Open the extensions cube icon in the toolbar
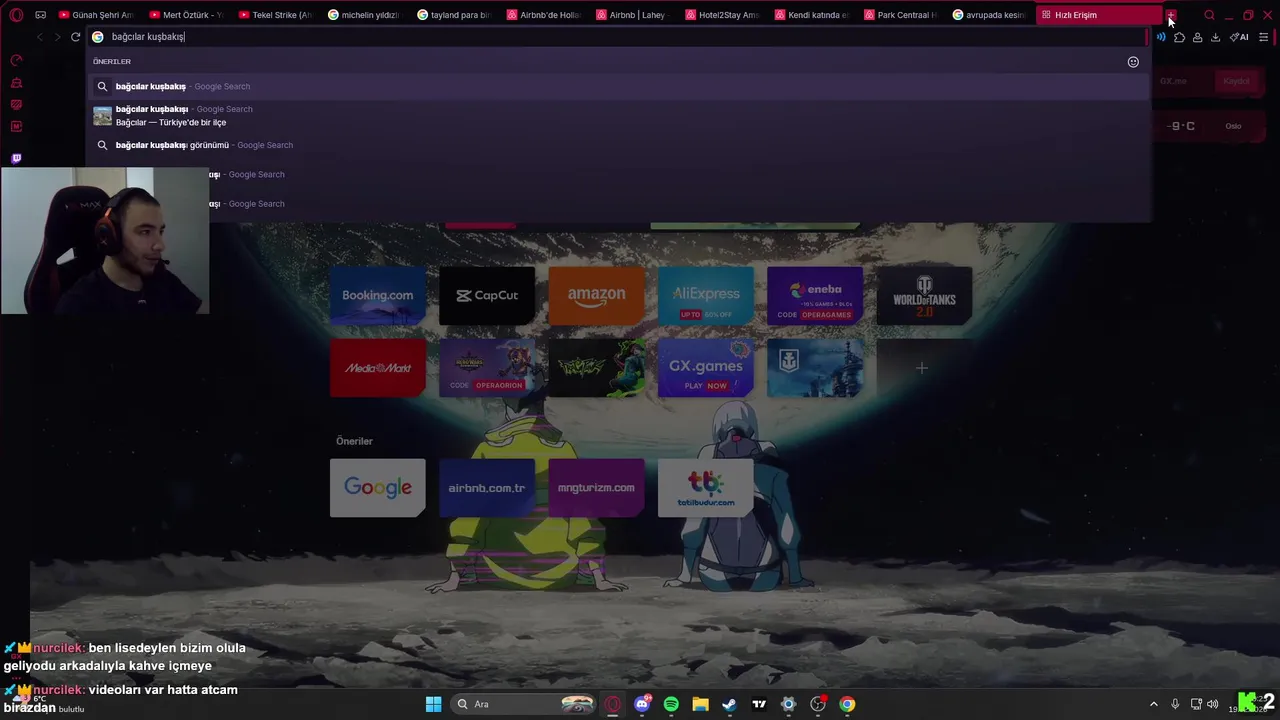Viewport: 1280px width, 720px height. coord(1179,37)
